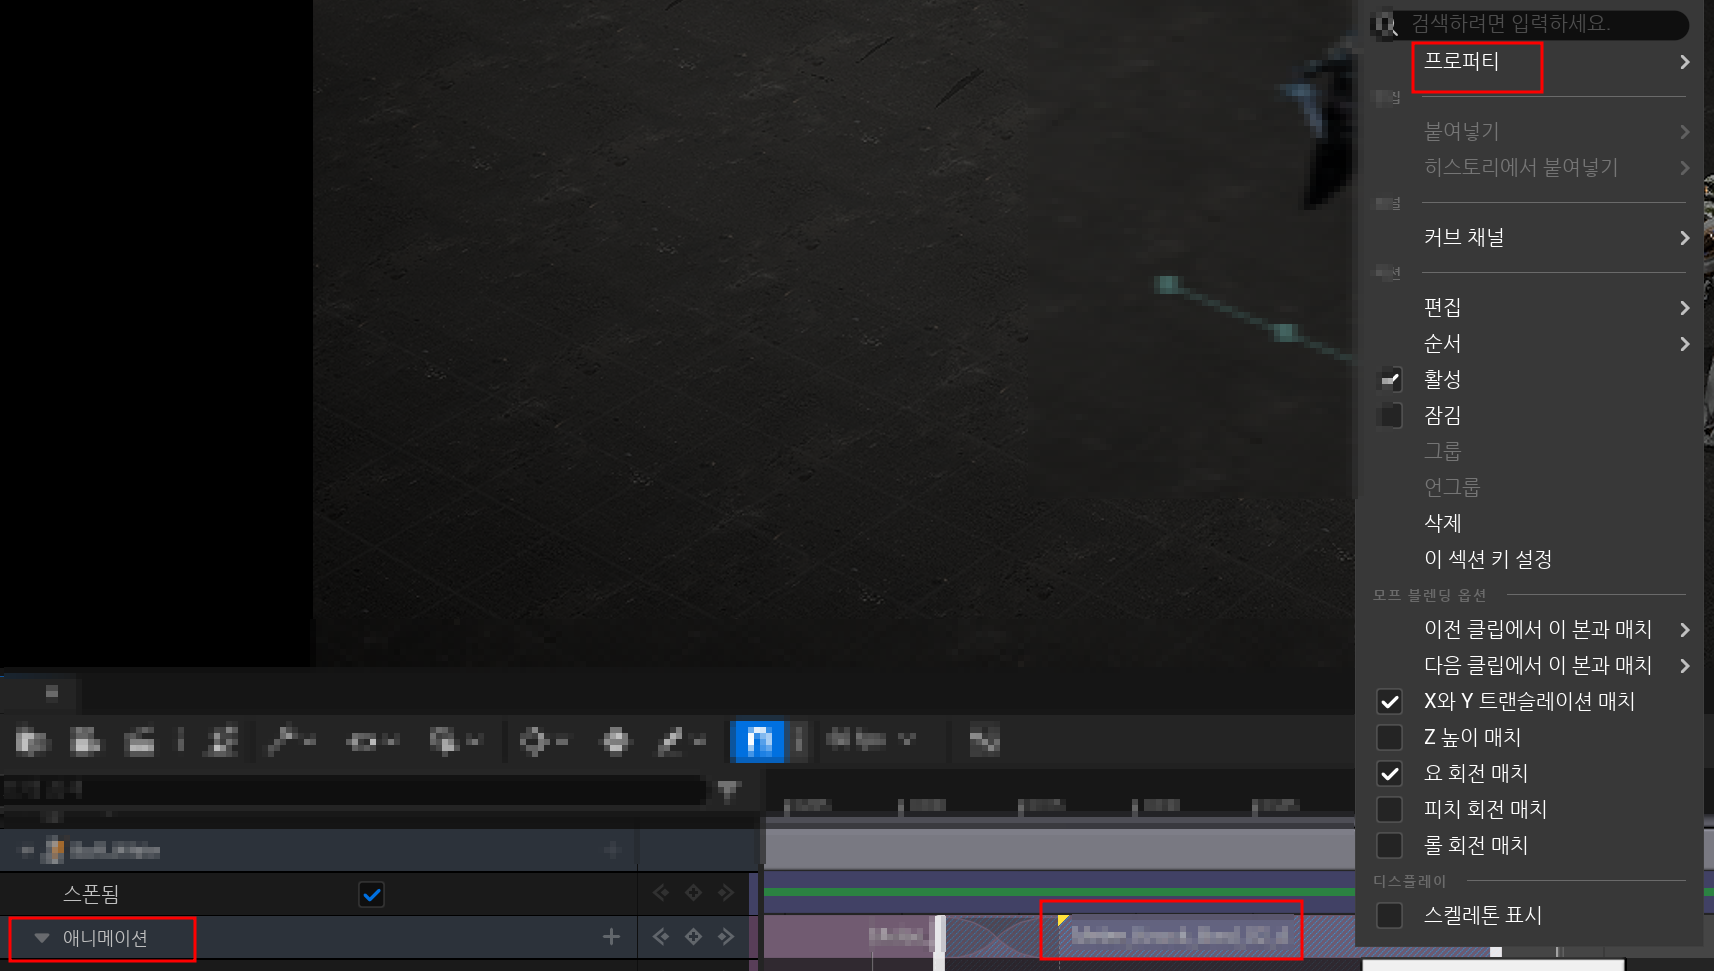Open the frame rate dropdown in toolbar
Viewport: 1714px width, 971px height.
click(870, 741)
